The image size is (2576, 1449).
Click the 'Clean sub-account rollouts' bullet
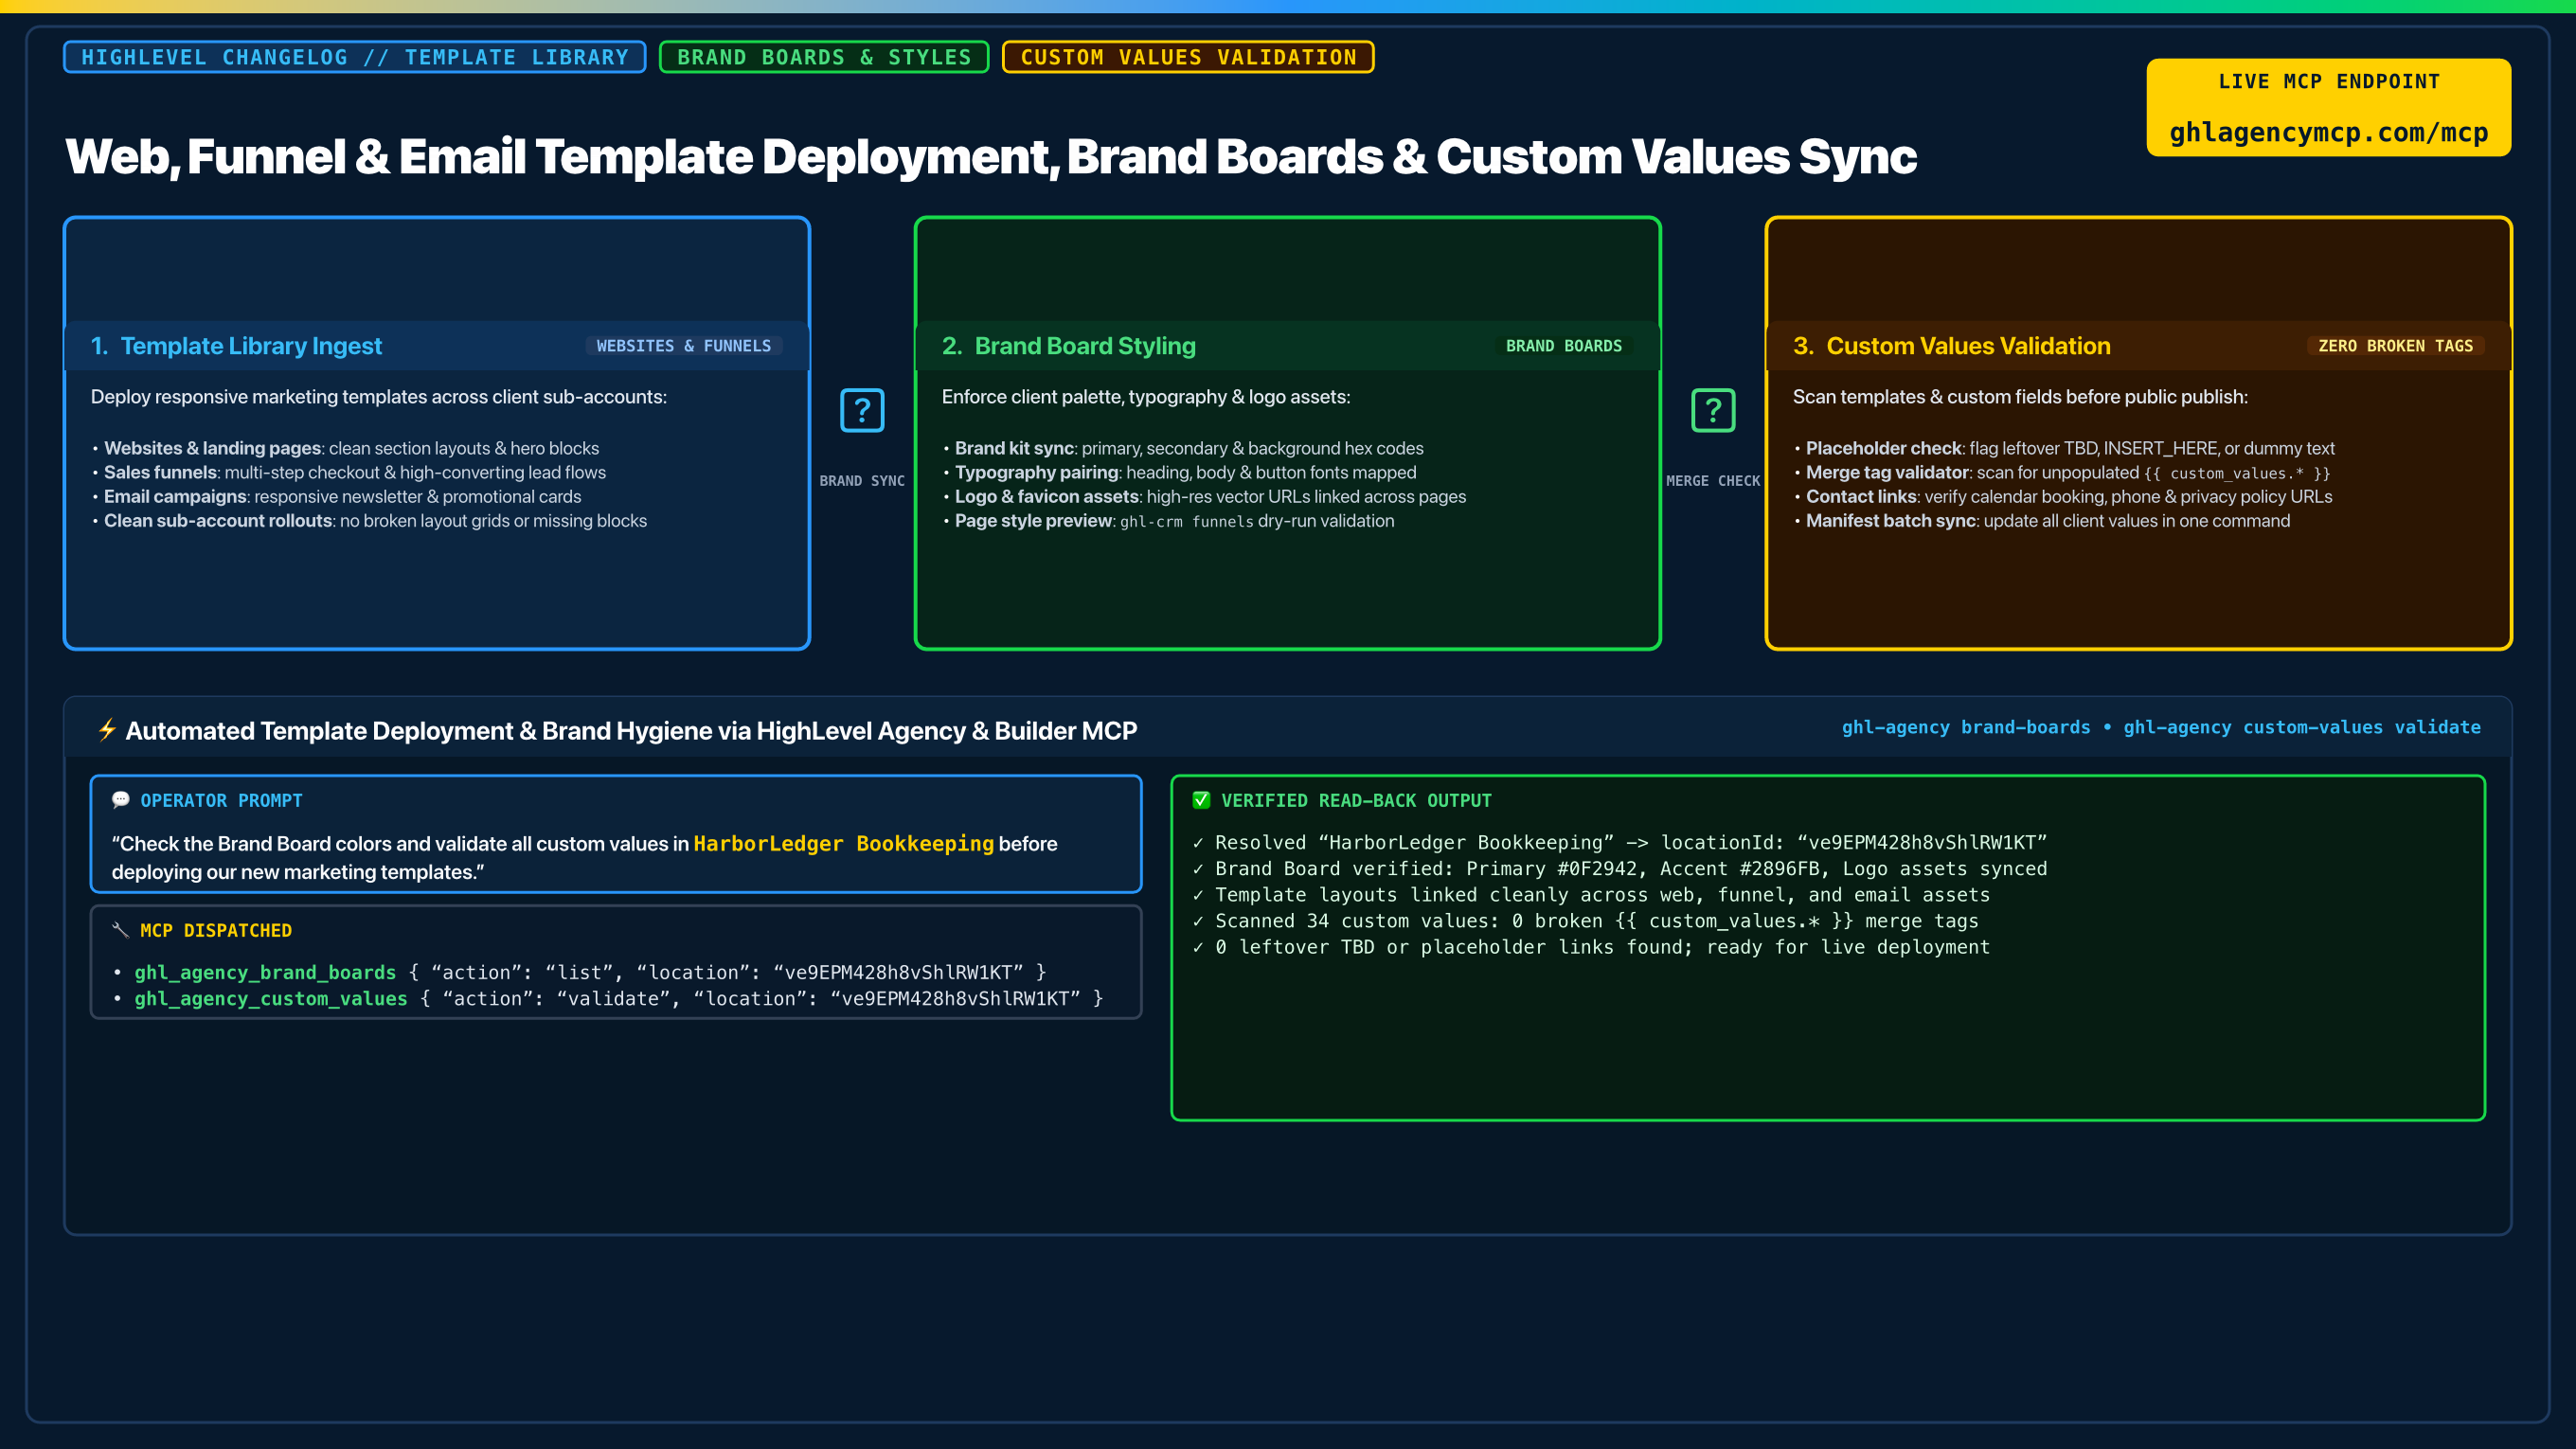[x=370, y=521]
